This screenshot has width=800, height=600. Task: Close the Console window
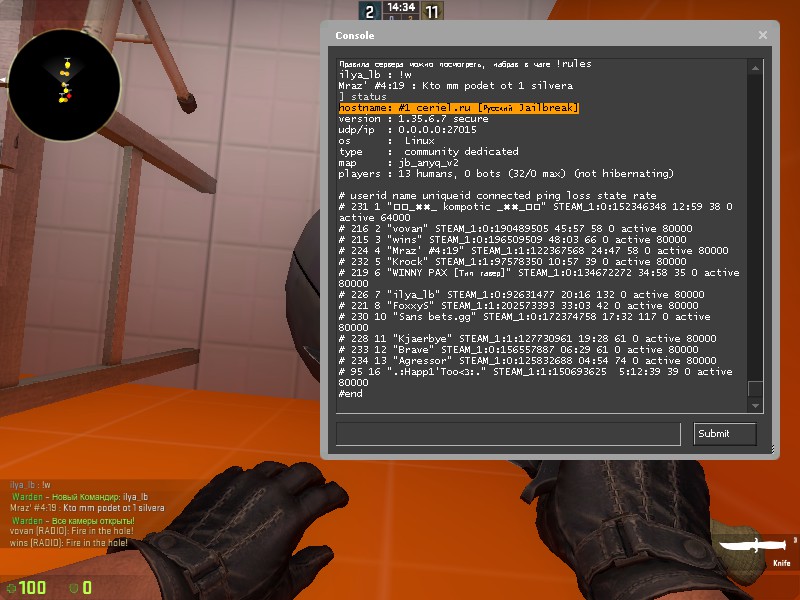(763, 35)
